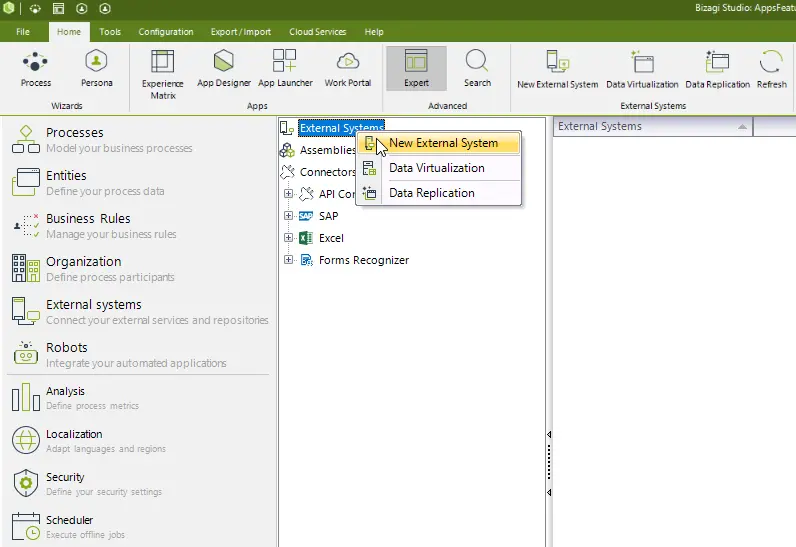Switch to the Configuration tab
The height and width of the screenshot is (547, 796).
click(x=166, y=31)
